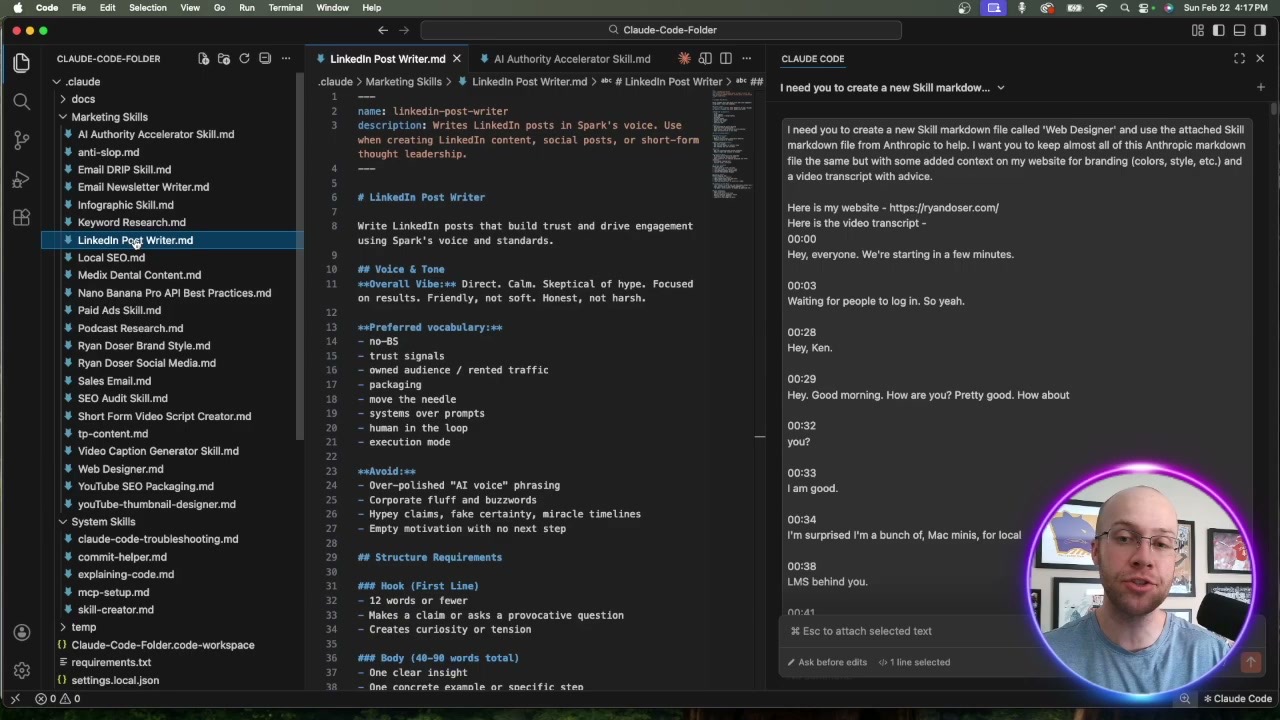1280x720 pixels.
Task: Open the Terminal menu
Action: coord(285,8)
